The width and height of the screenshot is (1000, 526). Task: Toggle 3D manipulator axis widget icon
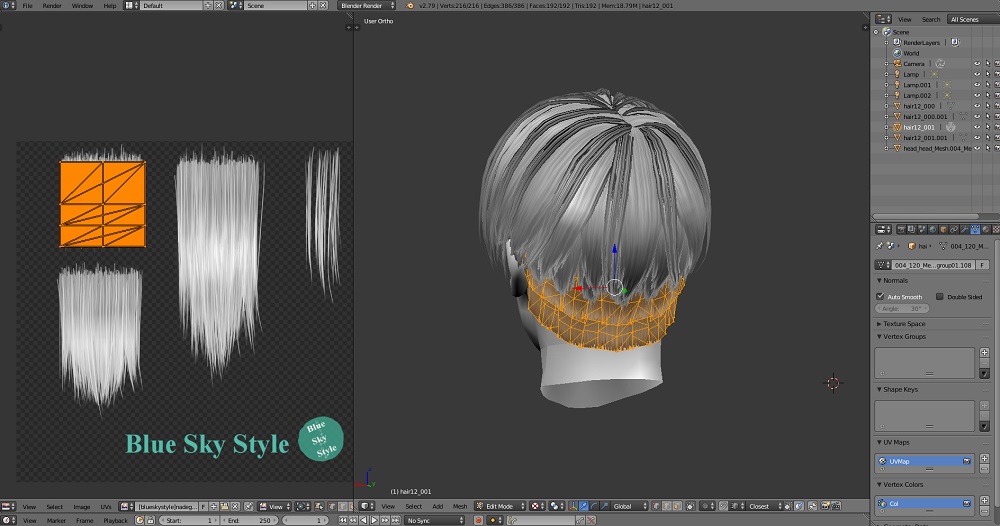[x=573, y=506]
